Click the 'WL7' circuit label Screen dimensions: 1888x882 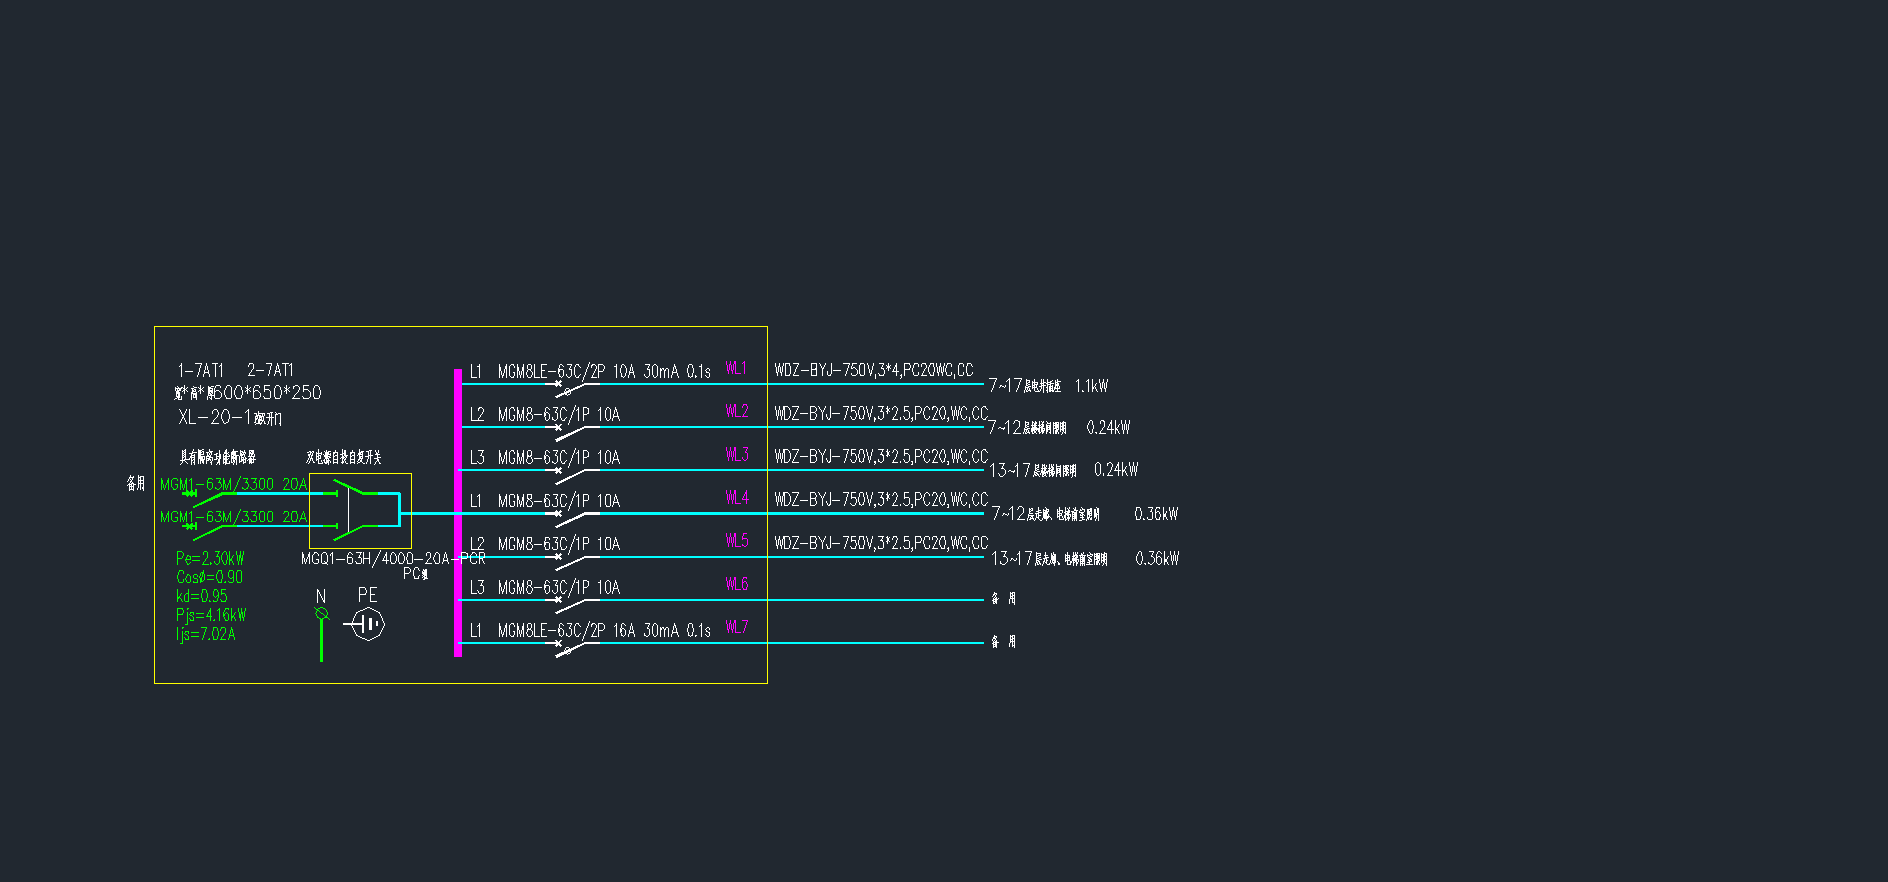(736, 627)
